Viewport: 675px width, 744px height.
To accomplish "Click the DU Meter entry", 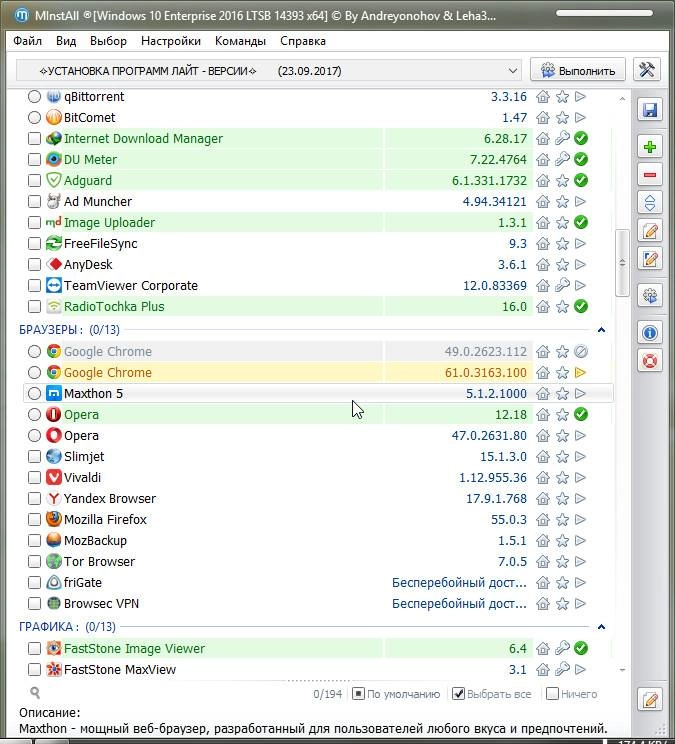I will pyautogui.click(x=90, y=159).
